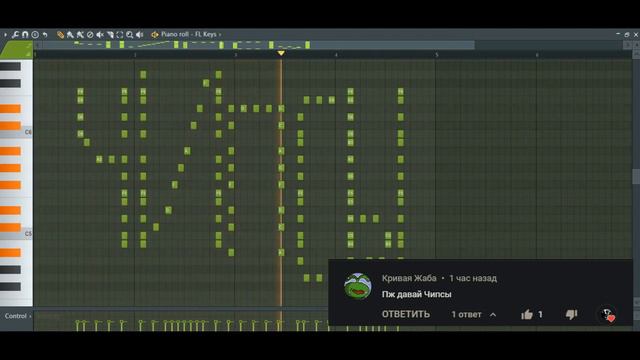The height and width of the screenshot is (360, 640).
Task: Click bar 4 on the timeline ruler
Action: point(336,54)
